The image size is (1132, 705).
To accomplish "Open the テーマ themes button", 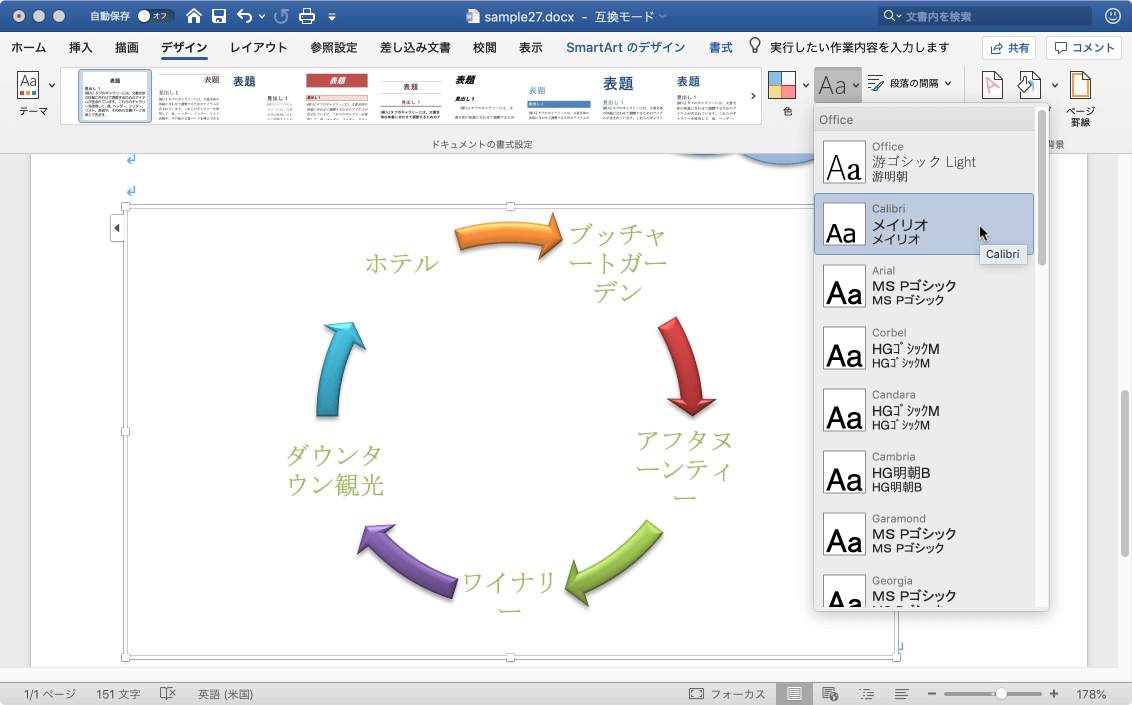I will pyautogui.click(x=29, y=92).
